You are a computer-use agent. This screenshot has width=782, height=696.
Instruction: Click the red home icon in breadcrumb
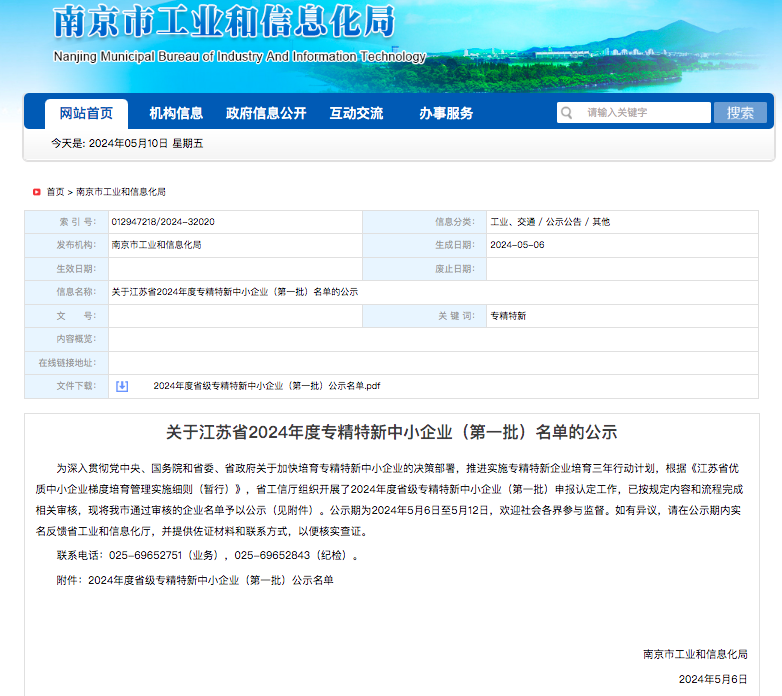[37, 192]
